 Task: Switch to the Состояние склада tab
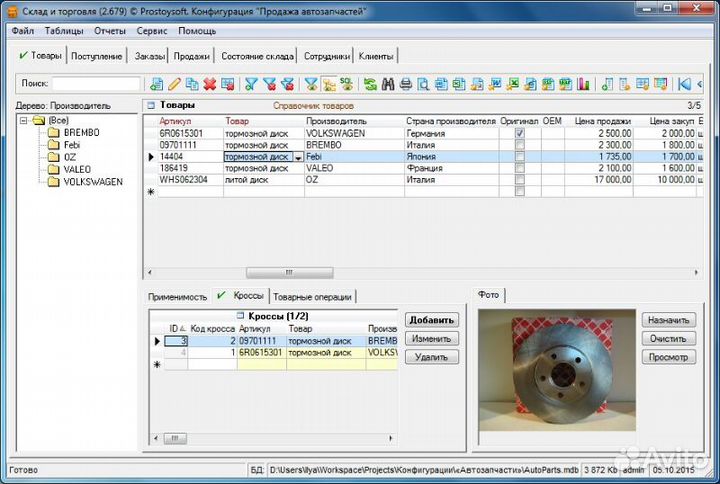tap(257, 57)
